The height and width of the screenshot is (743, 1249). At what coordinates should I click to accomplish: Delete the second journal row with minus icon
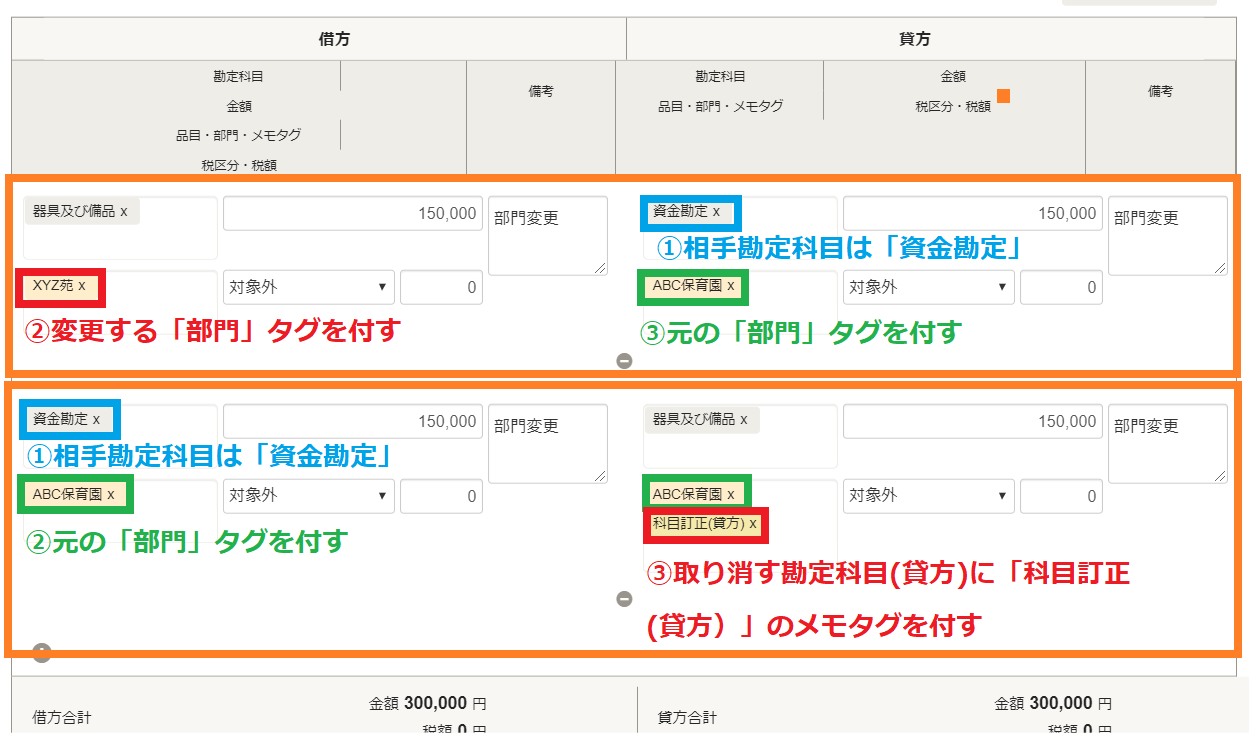click(624, 599)
